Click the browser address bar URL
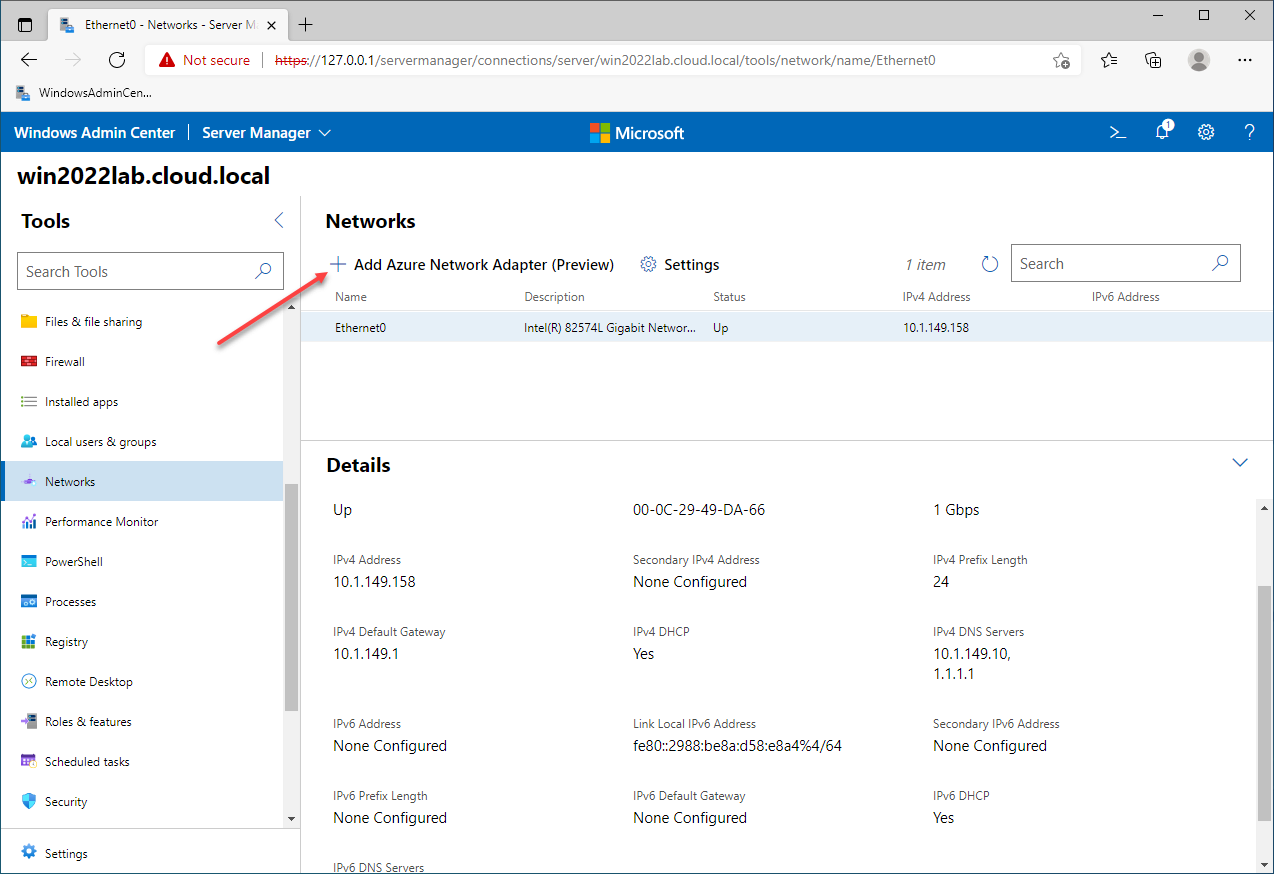 click(605, 60)
